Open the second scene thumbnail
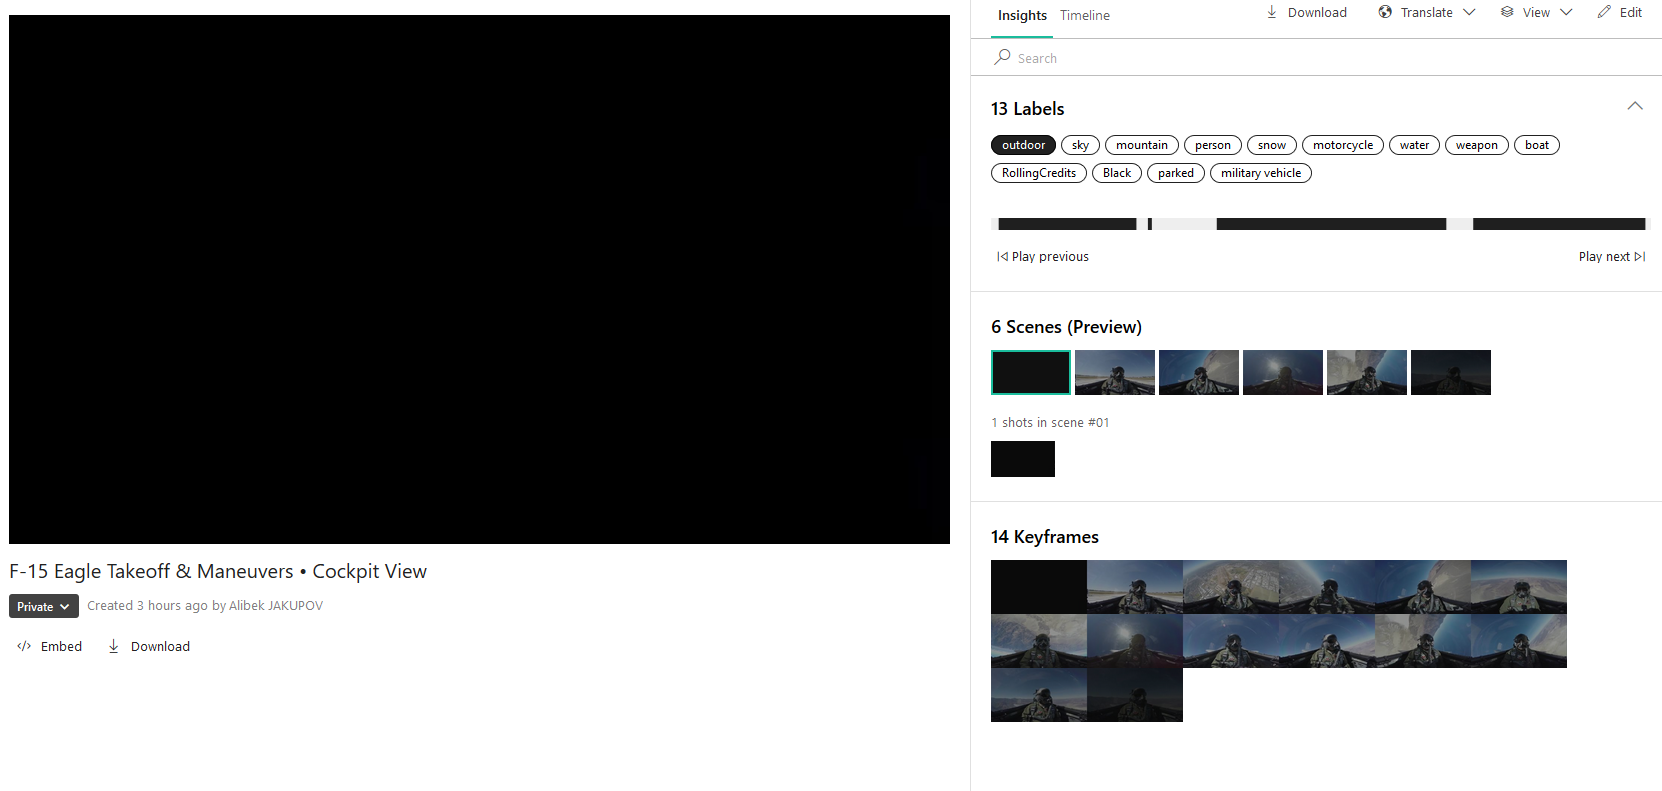Screen dimensions: 1662x791 (1115, 372)
